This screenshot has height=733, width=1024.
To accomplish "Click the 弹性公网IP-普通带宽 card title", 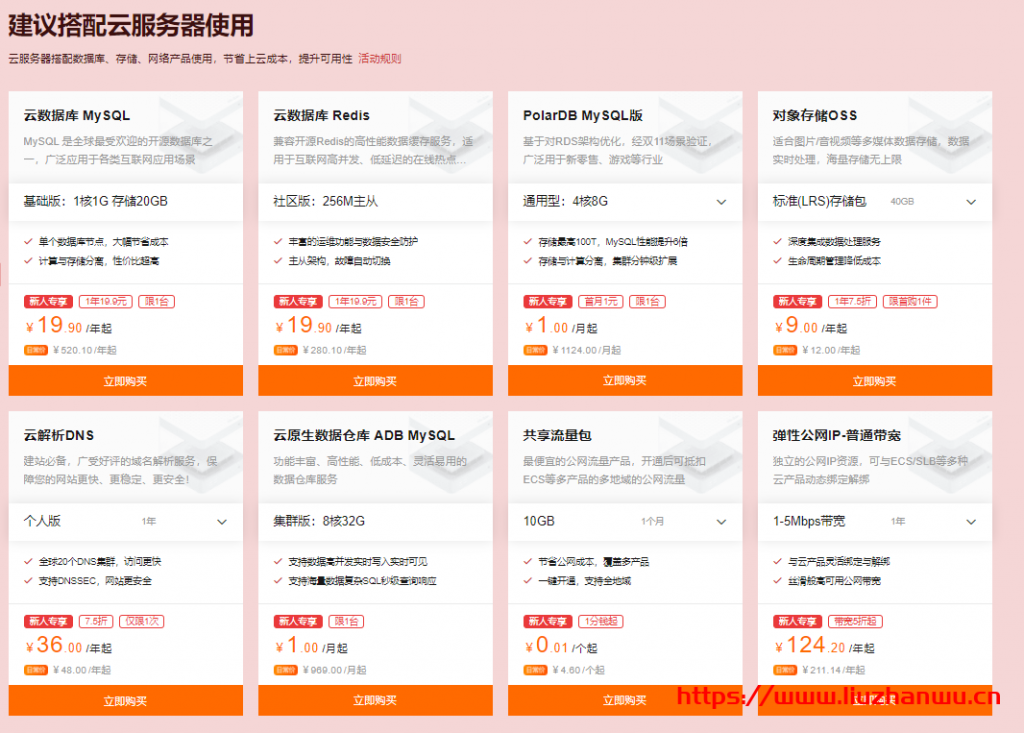I will 836,435.
